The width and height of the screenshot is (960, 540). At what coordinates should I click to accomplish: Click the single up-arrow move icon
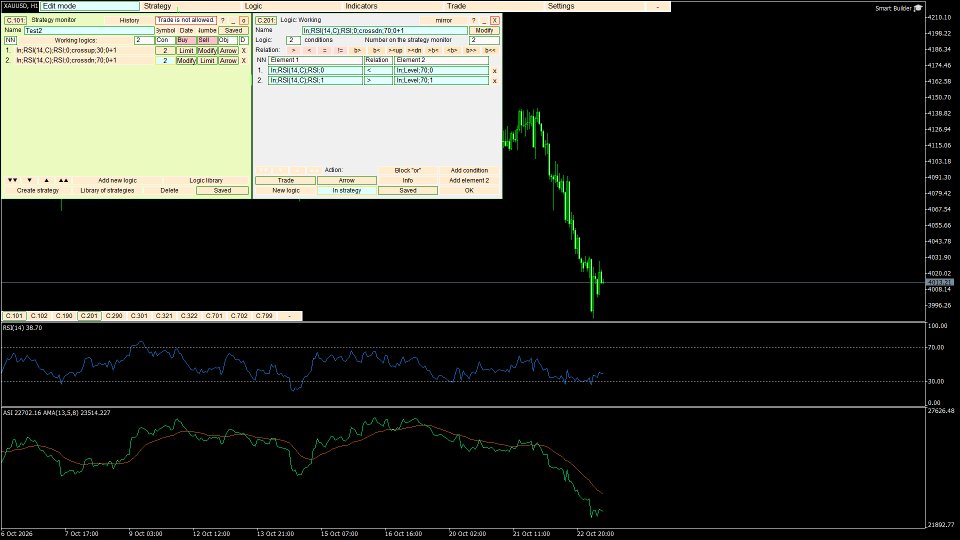tap(47, 181)
